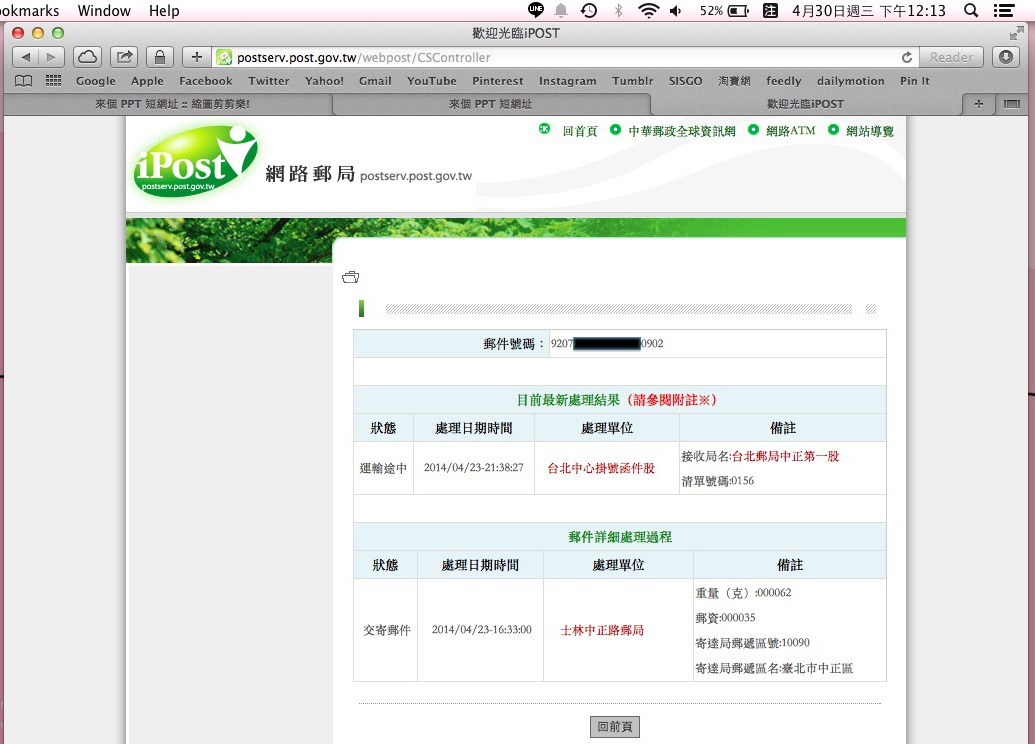This screenshot has height=744, width=1035.
Task: Open the Reading List book icon
Action: (x=24, y=81)
